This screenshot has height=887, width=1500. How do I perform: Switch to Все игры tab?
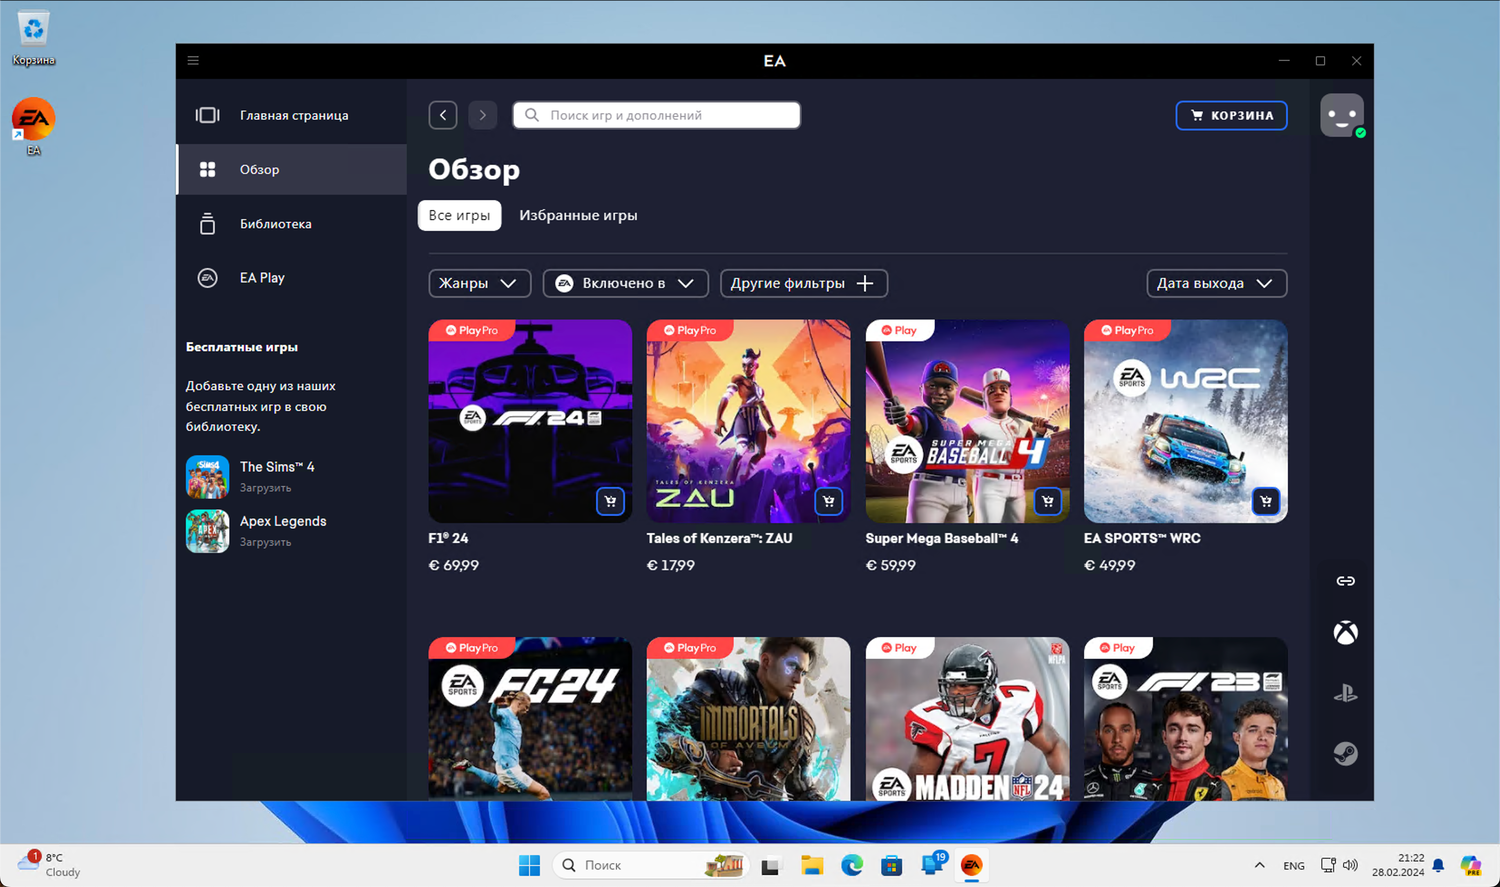click(x=459, y=215)
